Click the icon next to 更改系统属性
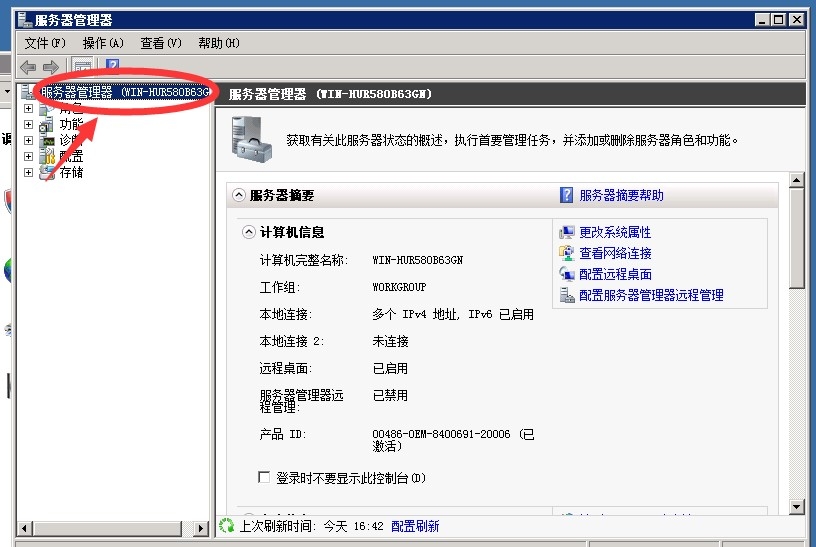 tap(567, 232)
